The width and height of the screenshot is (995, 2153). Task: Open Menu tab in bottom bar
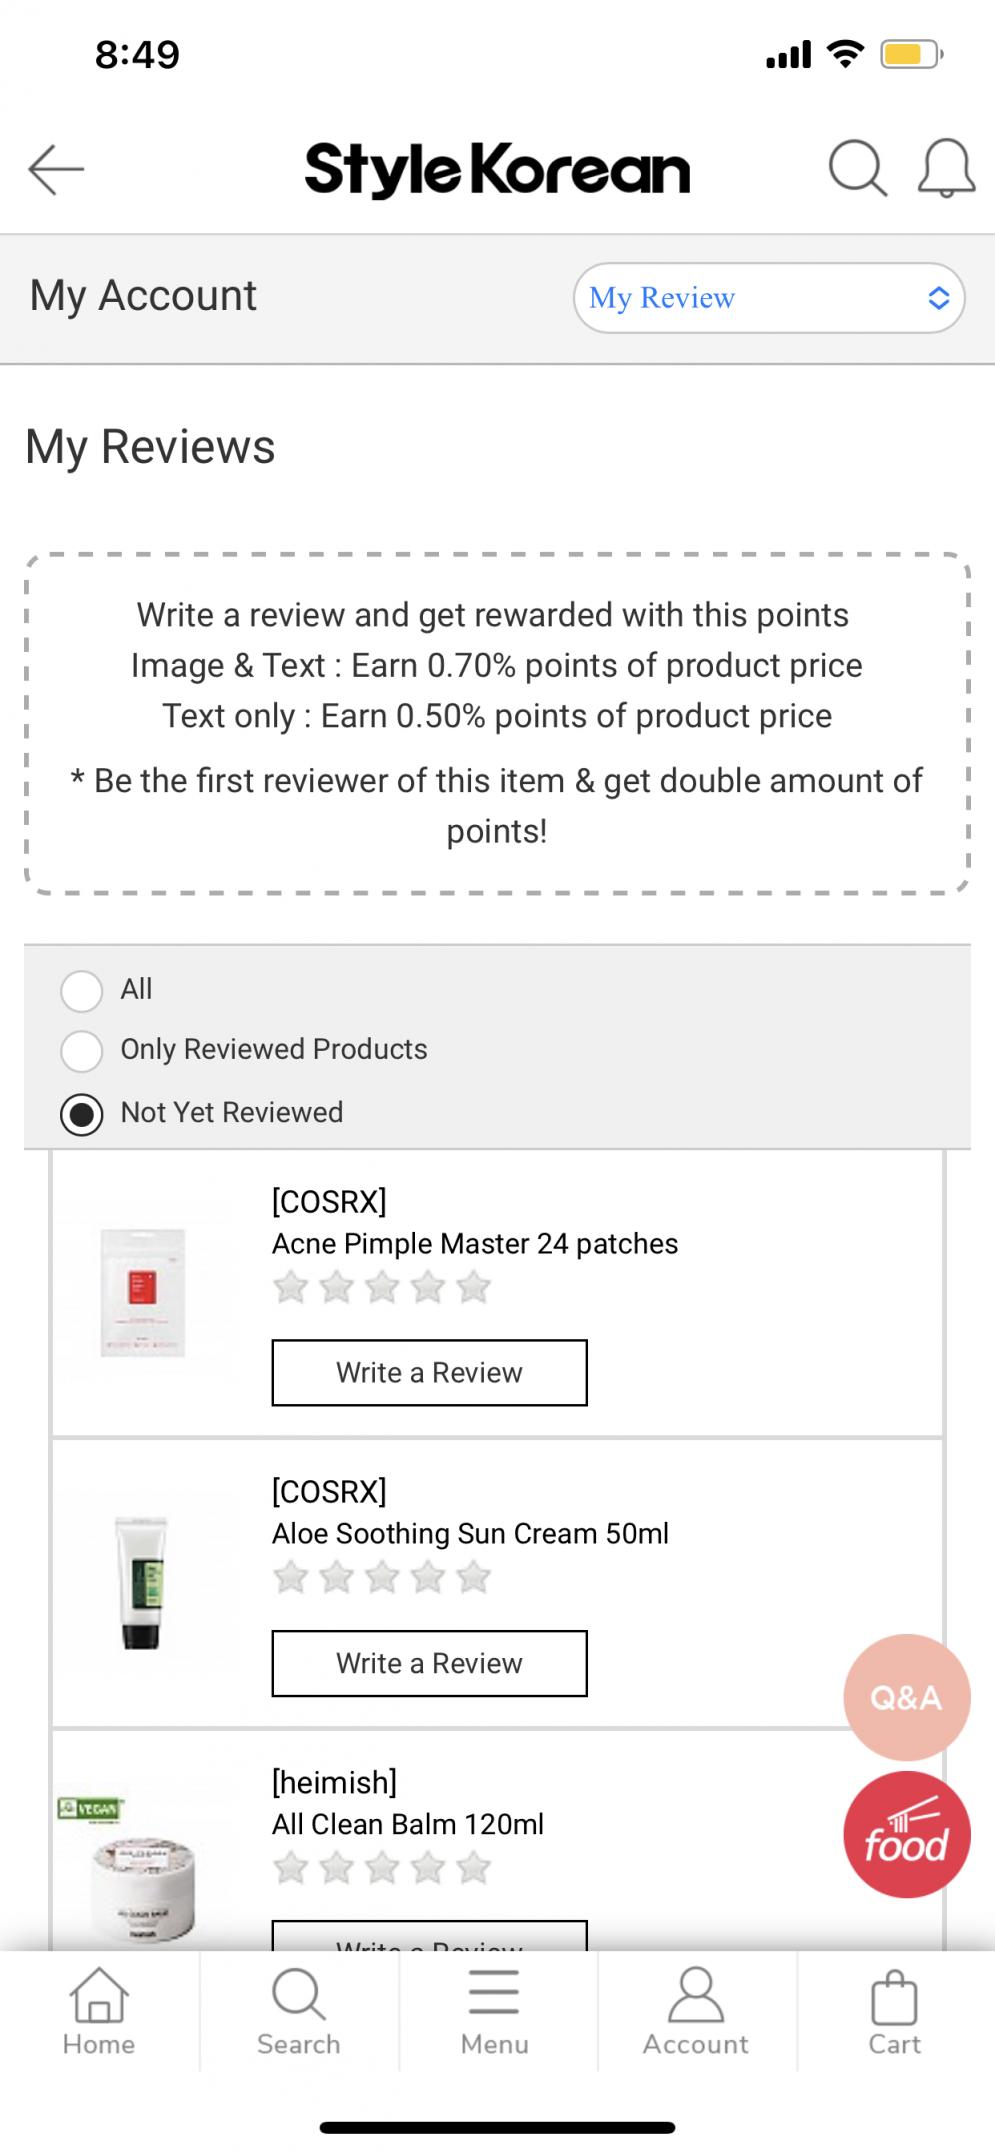point(495,2011)
